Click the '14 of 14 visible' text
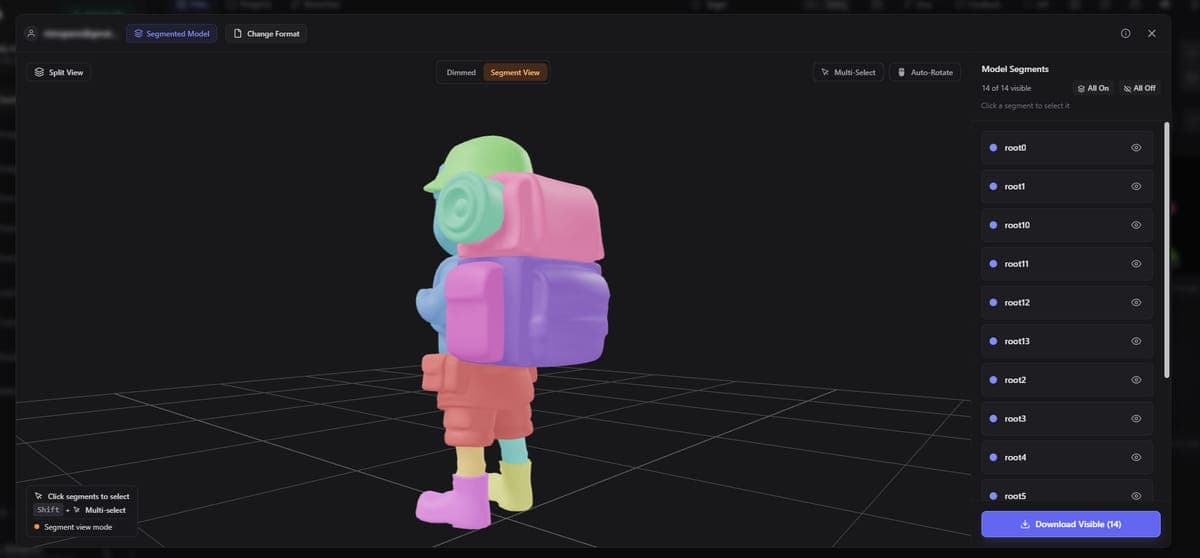Viewport: 1200px width, 558px height. point(1006,89)
